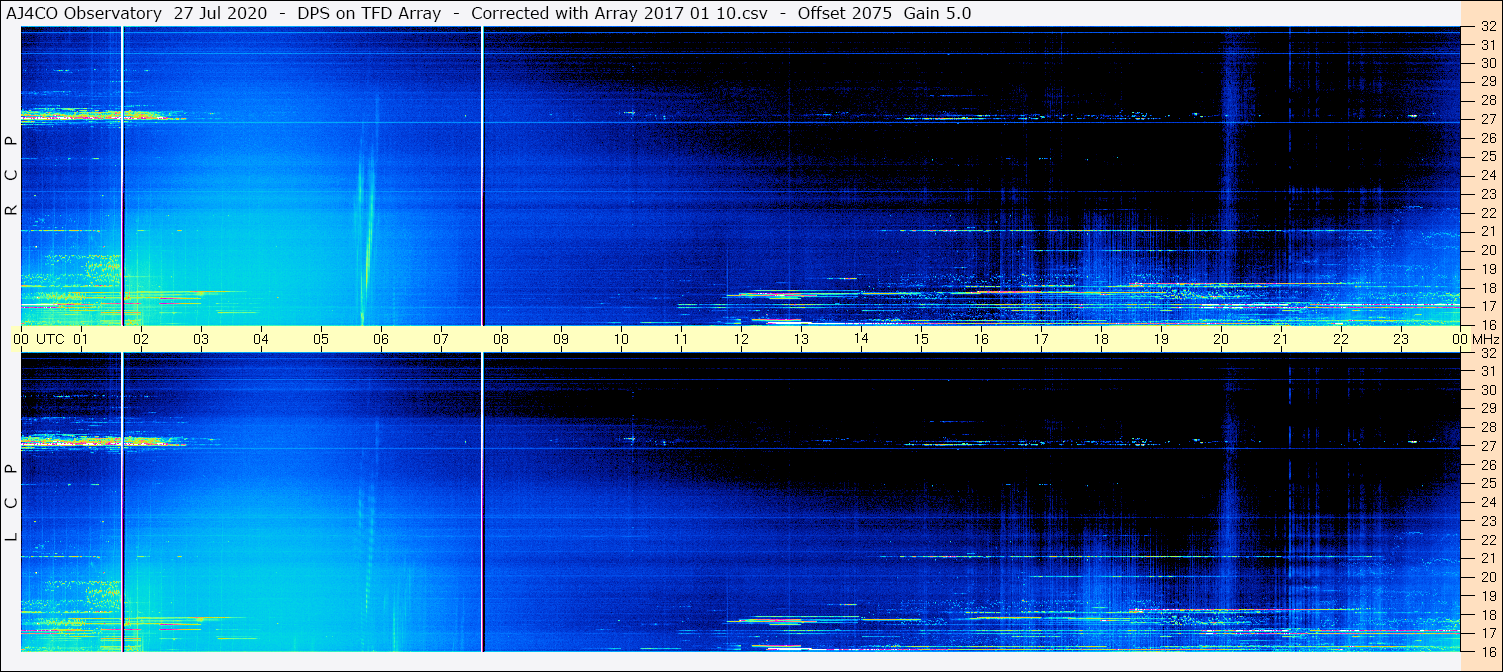Screen dimensions: 1503x672
Task: Click "32" MHz label in RCP panel scale
Action: click(1488, 27)
